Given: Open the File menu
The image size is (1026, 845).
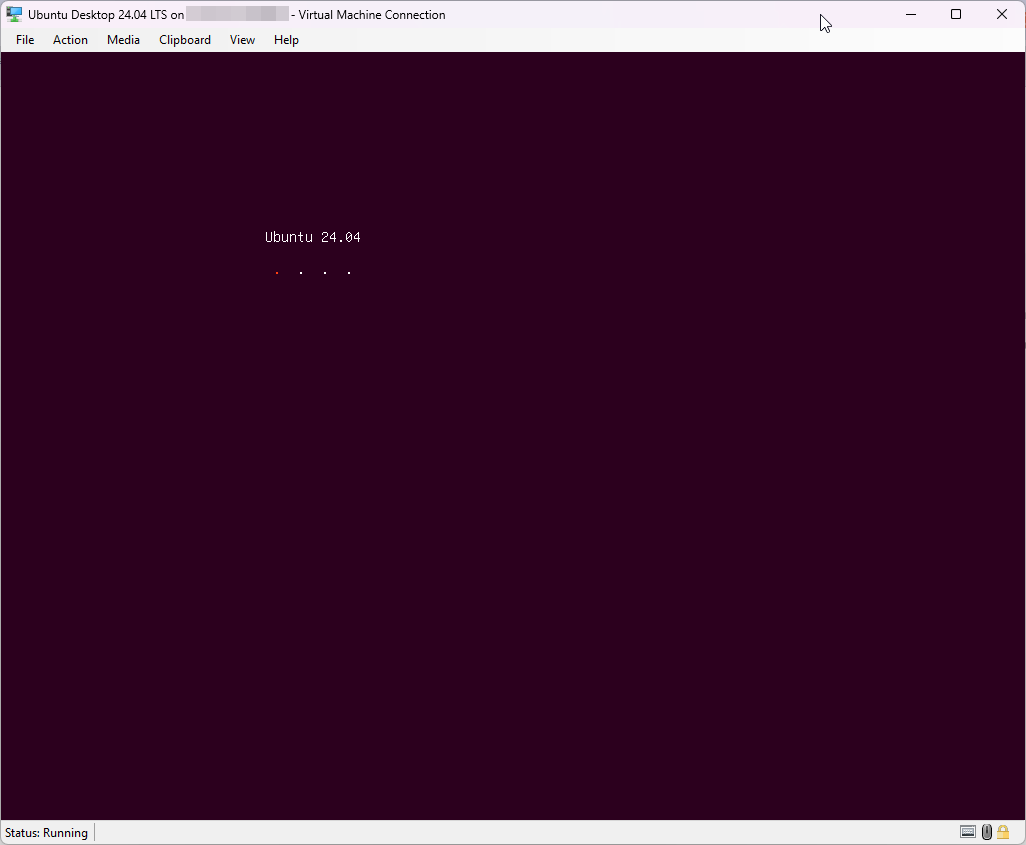Looking at the screenshot, I should pyautogui.click(x=24, y=39).
